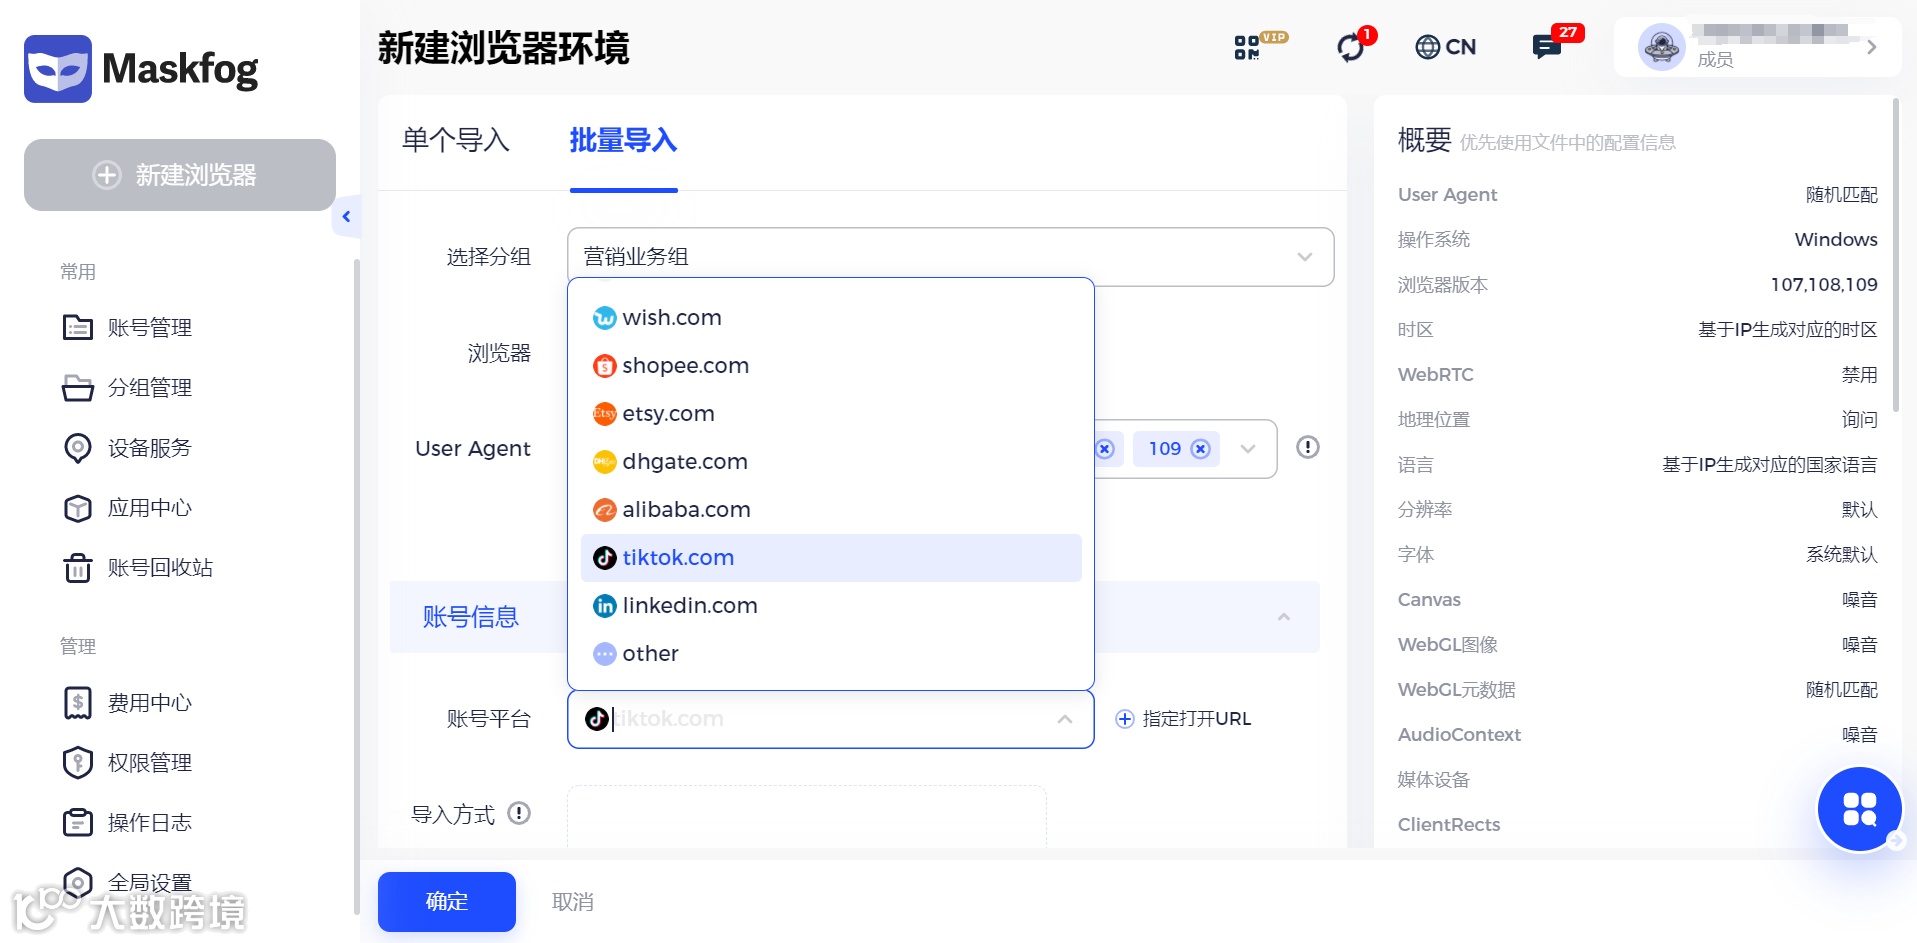Switch language using the CN globe icon

pos(1444,46)
